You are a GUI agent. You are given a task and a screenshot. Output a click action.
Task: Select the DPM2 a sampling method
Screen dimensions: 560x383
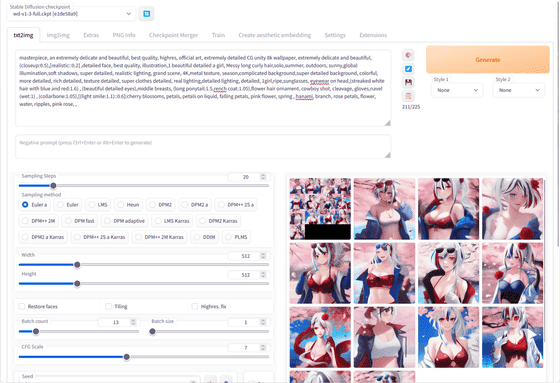(195, 205)
